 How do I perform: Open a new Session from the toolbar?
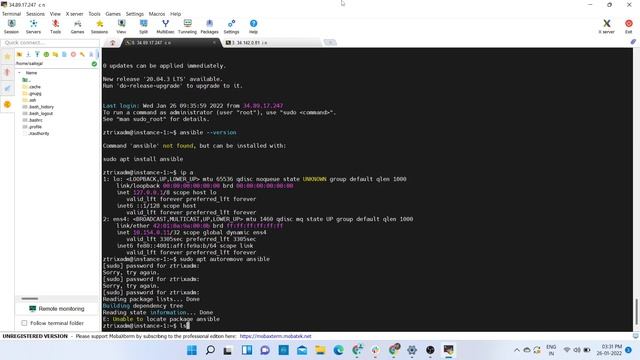point(11,27)
